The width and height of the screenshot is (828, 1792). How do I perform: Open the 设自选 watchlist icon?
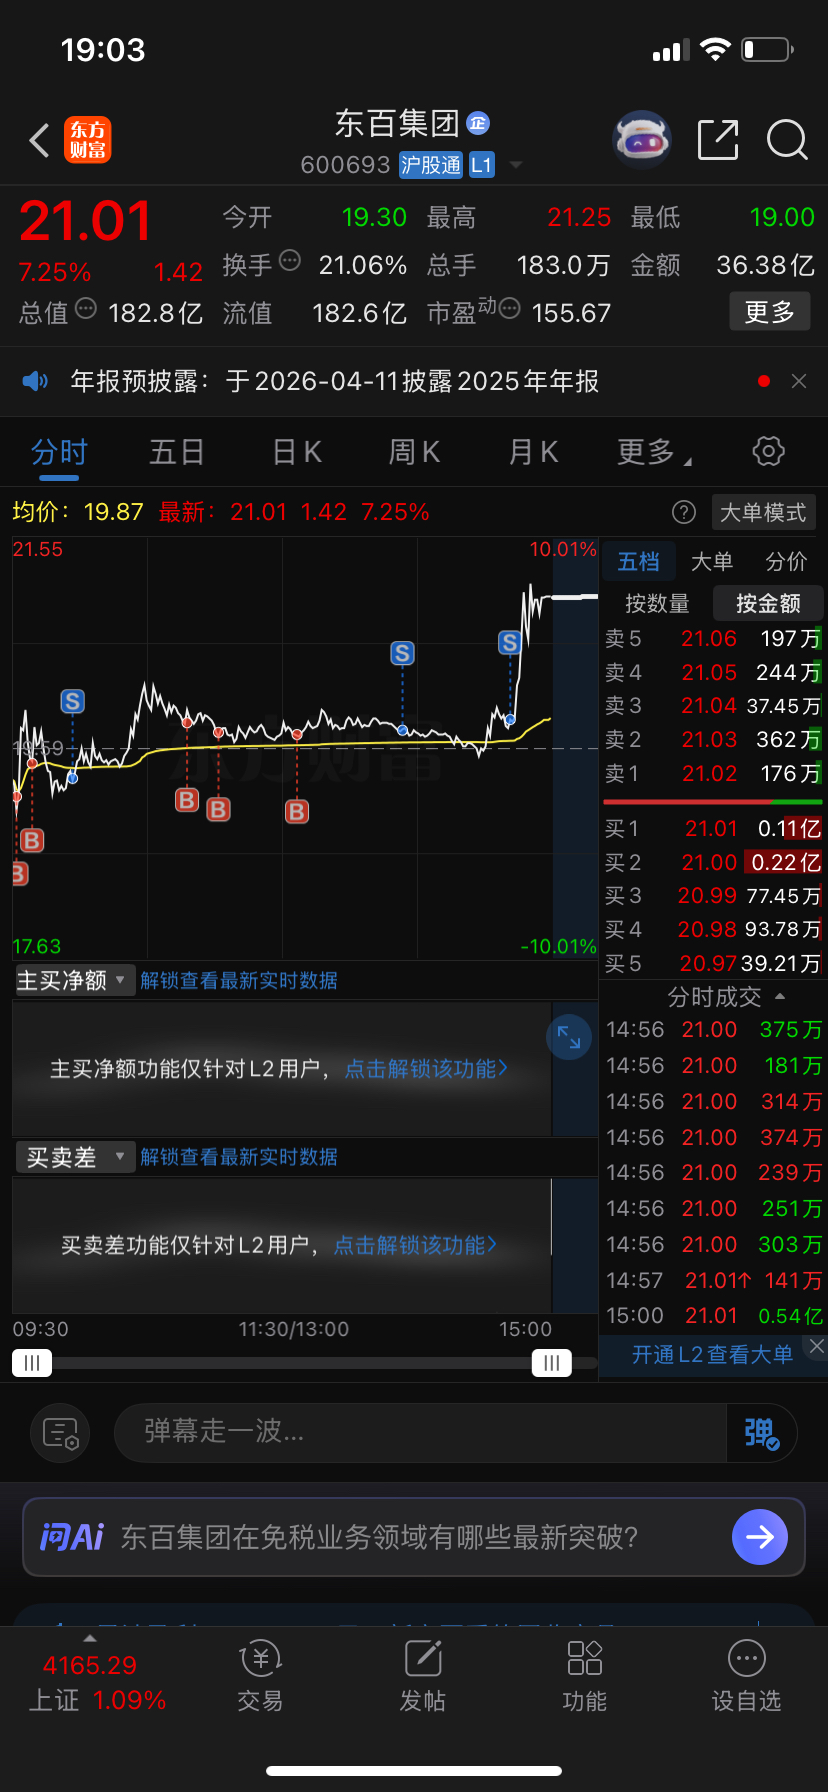pos(747,1677)
